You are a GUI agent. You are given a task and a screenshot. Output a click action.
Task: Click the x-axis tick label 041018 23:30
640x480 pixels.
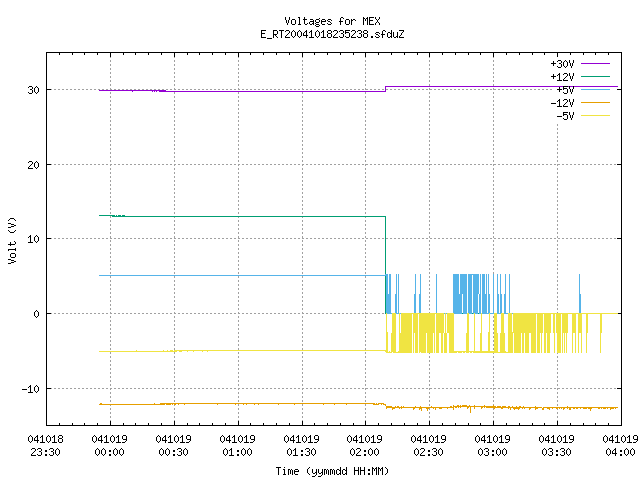(45, 446)
